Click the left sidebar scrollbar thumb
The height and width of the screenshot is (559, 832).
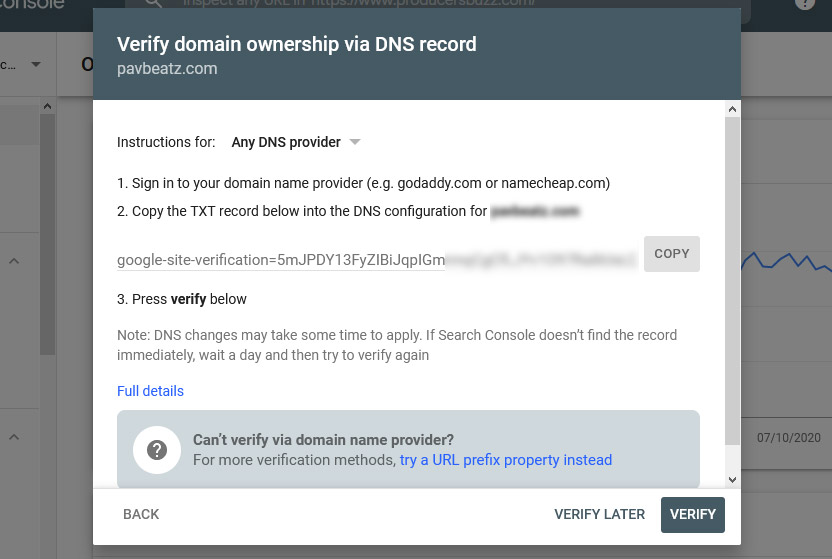(x=47, y=234)
